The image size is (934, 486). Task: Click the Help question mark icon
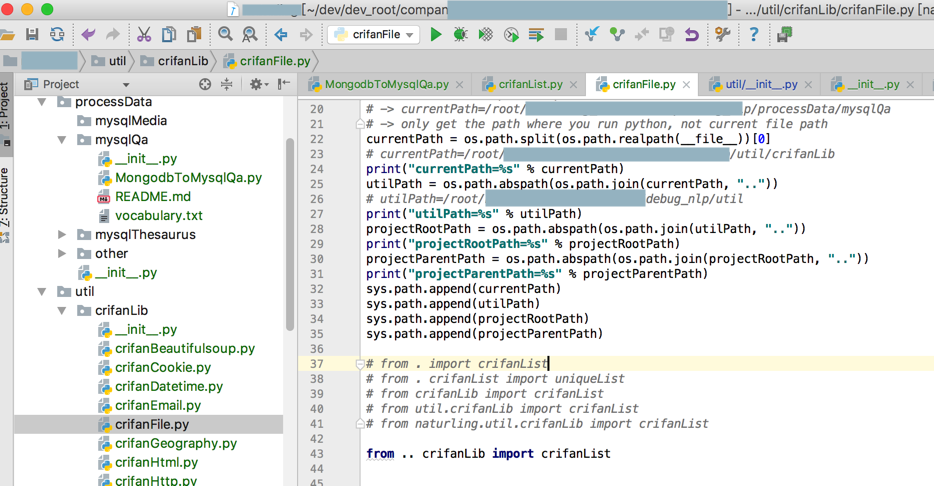click(753, 34)
